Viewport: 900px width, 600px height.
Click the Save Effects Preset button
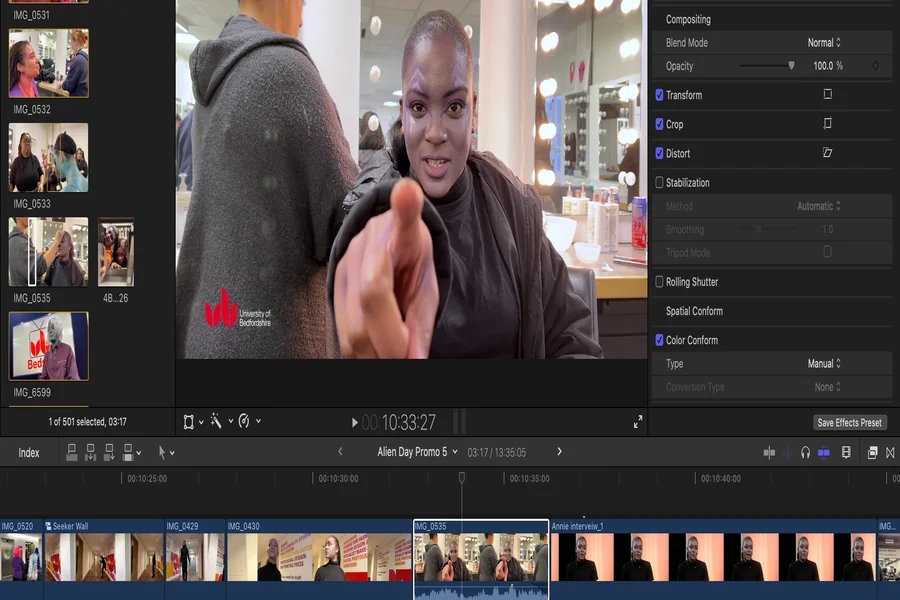[x=848, y=421]
